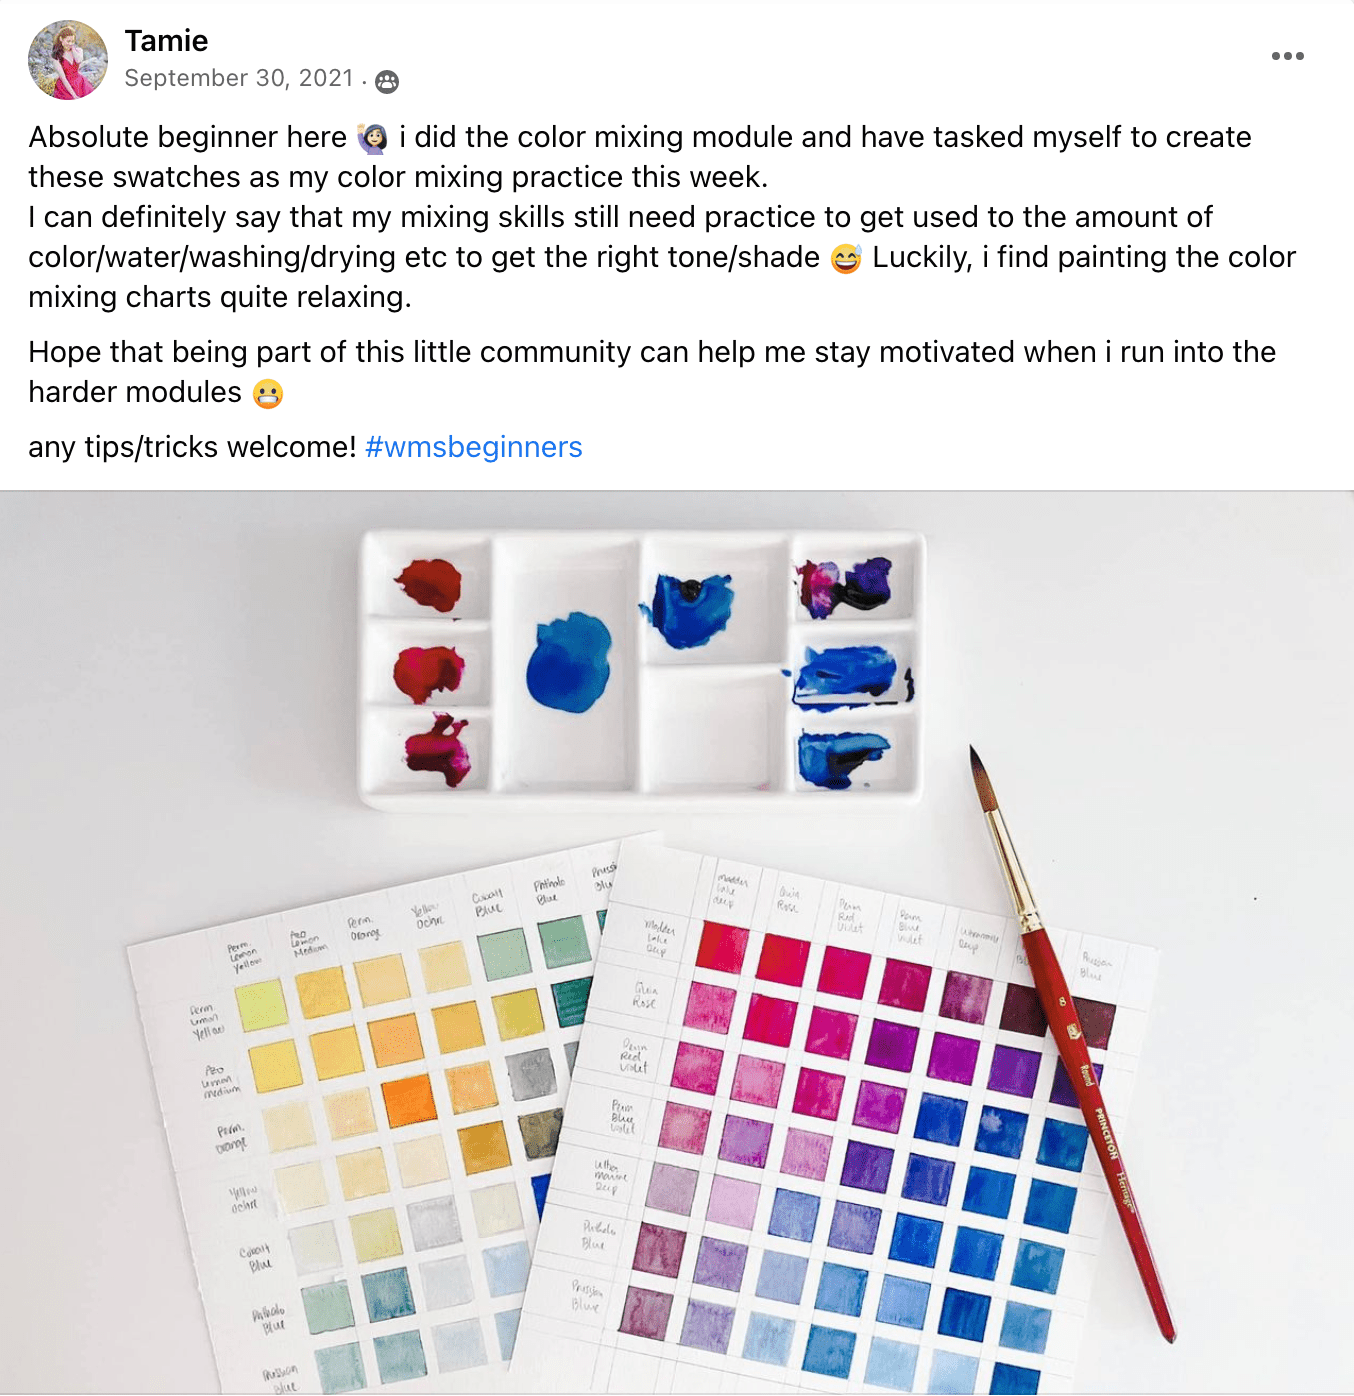Click the Cobalt Blue column label
The height and width of the screenshot is (1396, 1354).
(489, 904)
